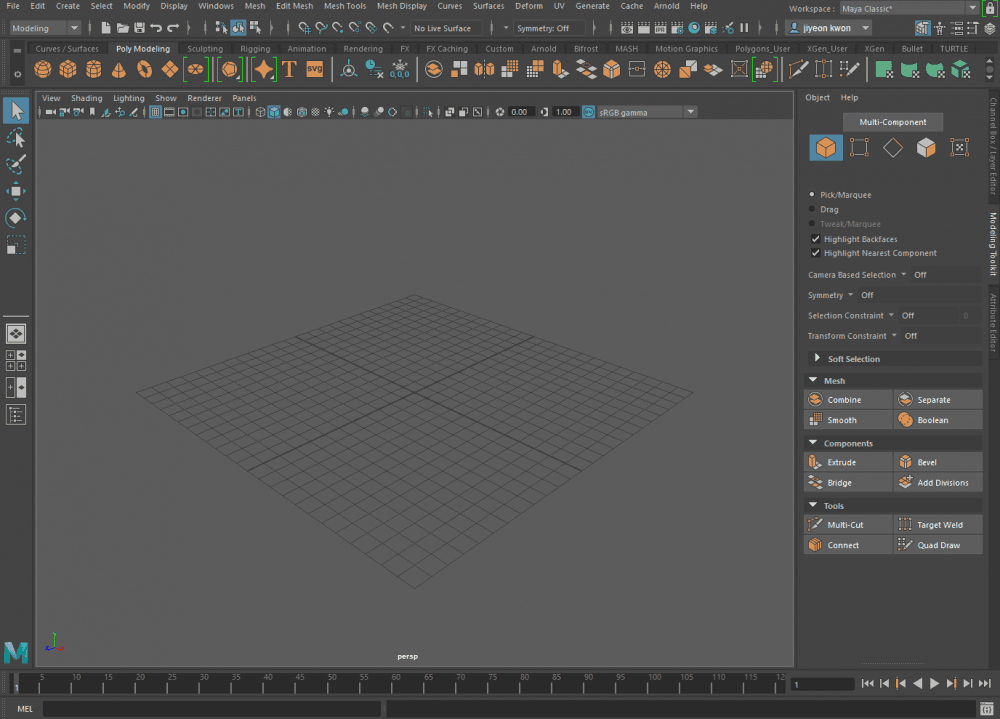Screen dimensions: 1000x719
Task: Activate the Lasso select tool
Action: pyautogui.click(x=16, y=138)
